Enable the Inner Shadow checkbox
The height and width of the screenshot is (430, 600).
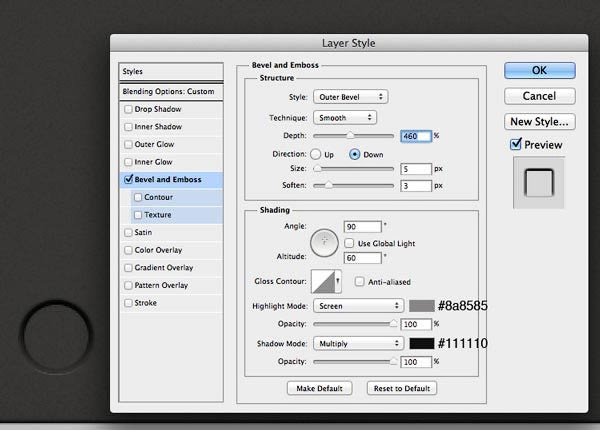pos(128,127)
